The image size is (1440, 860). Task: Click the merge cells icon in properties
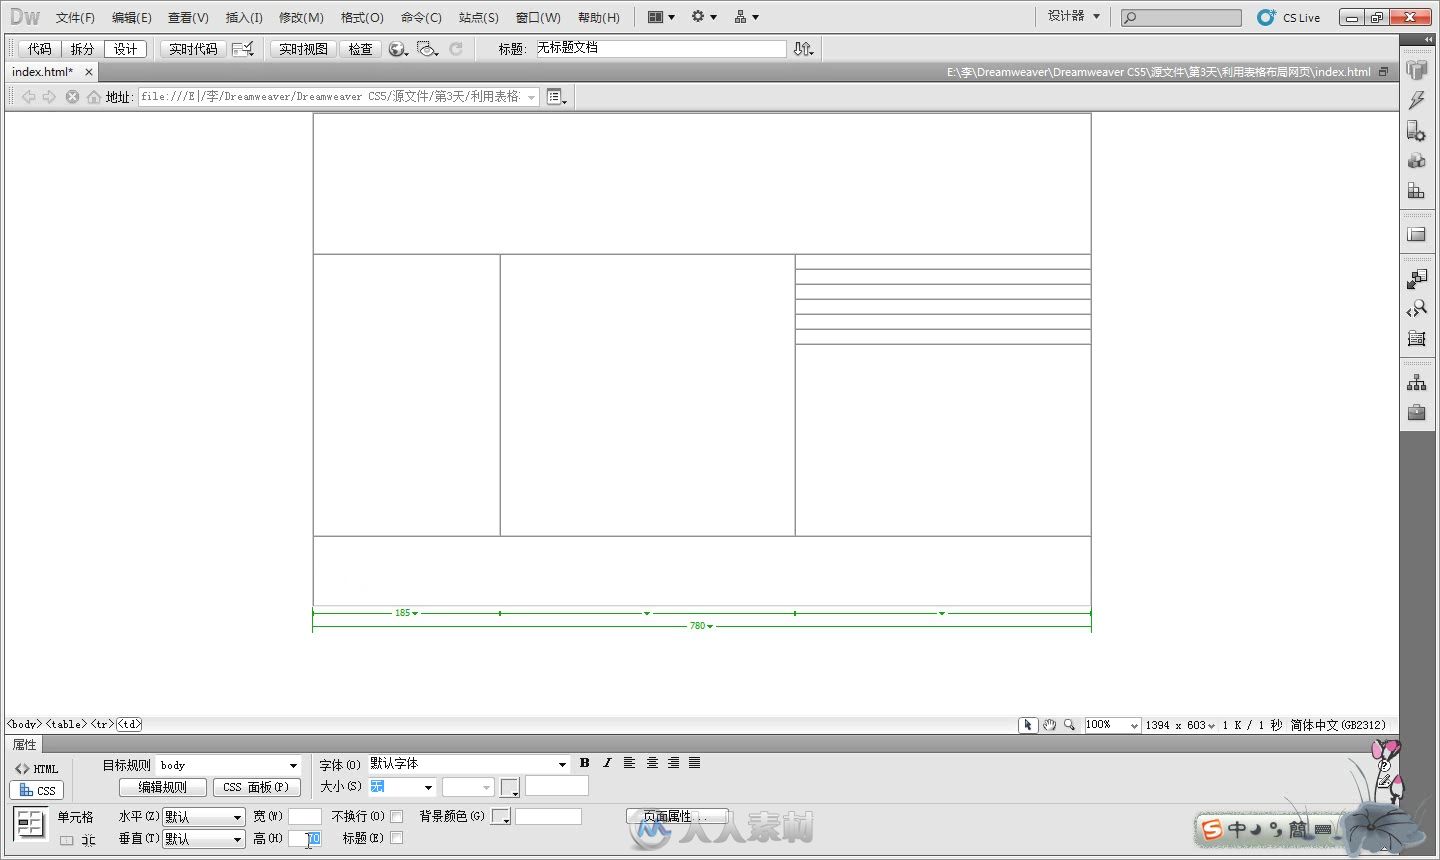pos(67,840)
